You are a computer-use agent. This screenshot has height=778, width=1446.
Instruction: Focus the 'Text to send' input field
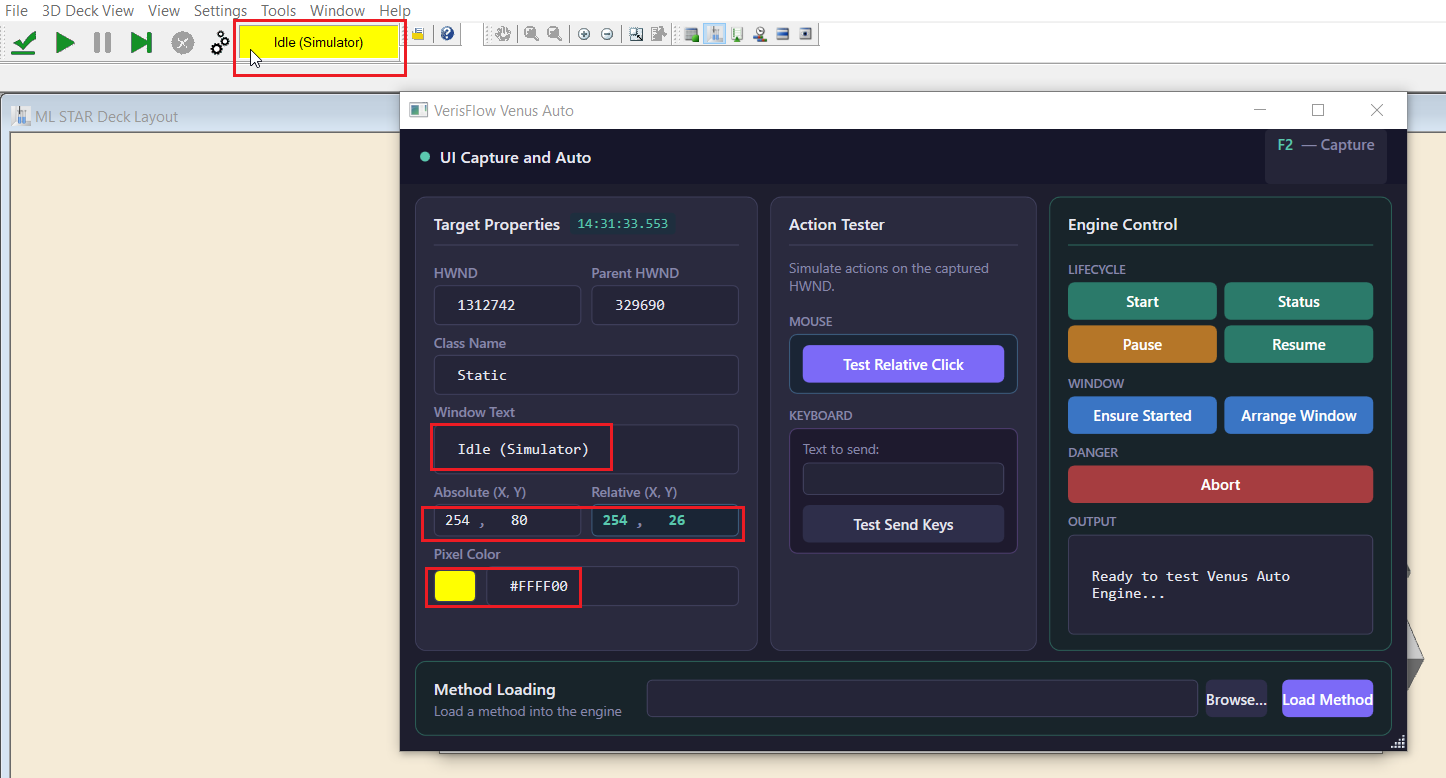pyautogui.click(x=903, y=478)
